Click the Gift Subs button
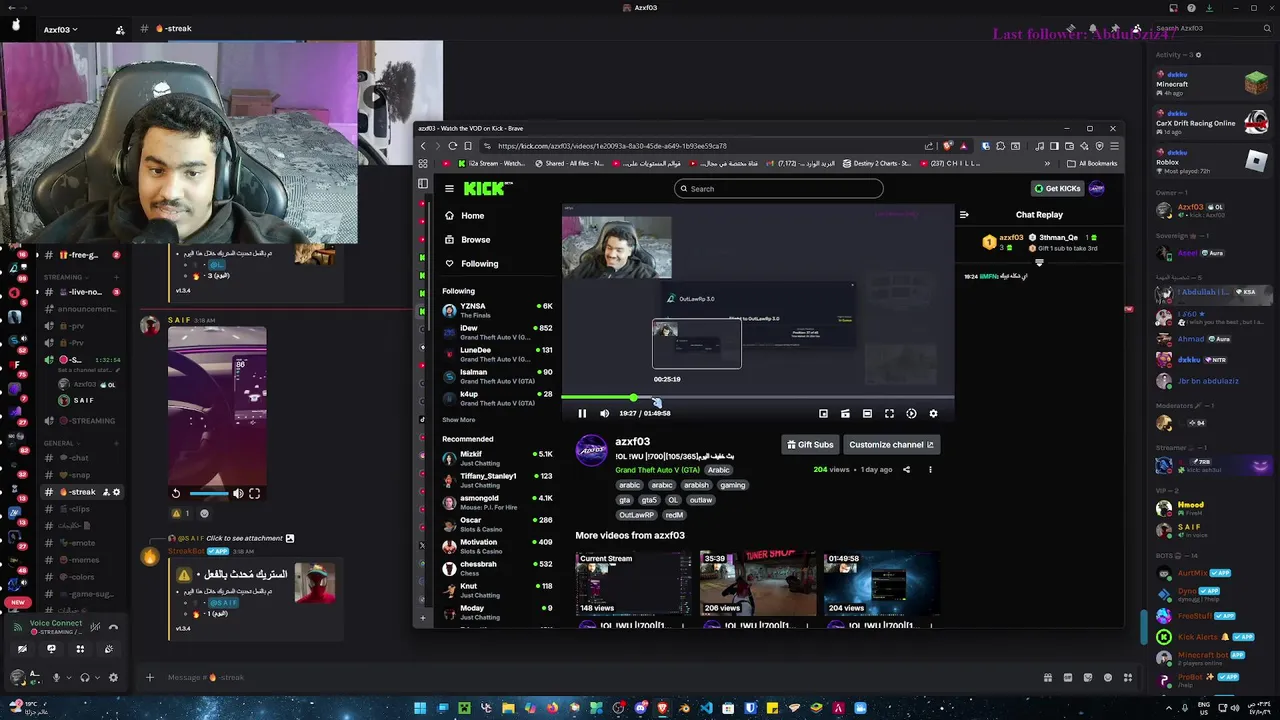The image size is (1280, 720). click(x=810, y=445)
